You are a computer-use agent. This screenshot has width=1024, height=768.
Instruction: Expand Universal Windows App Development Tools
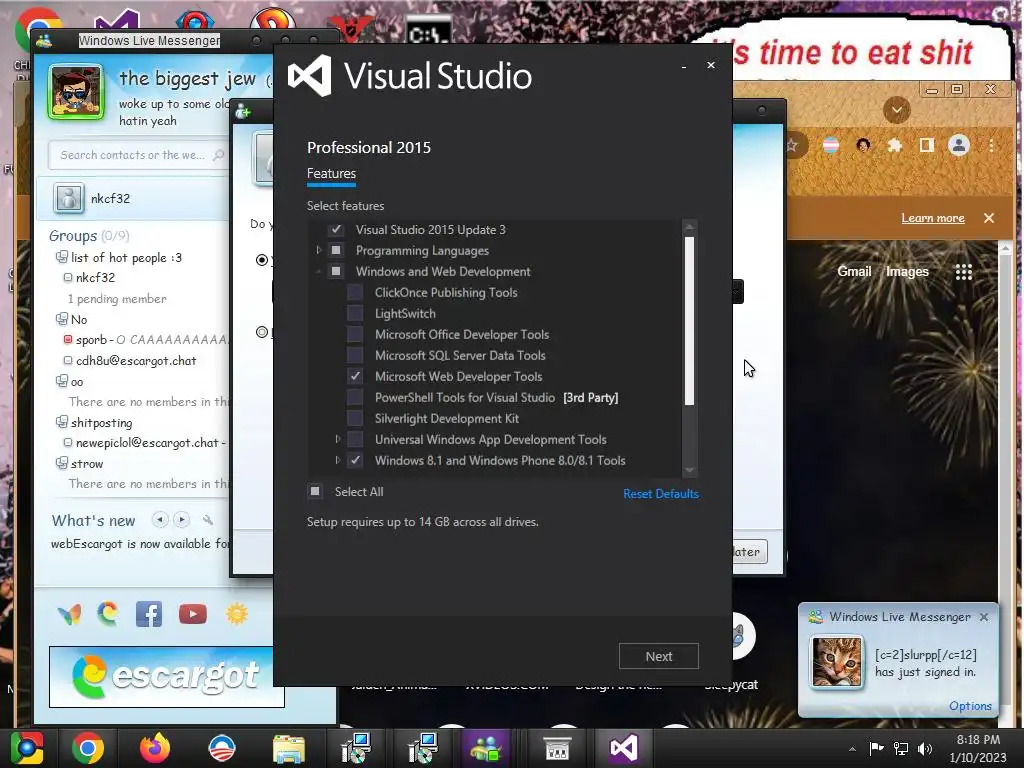click(338, 439)
